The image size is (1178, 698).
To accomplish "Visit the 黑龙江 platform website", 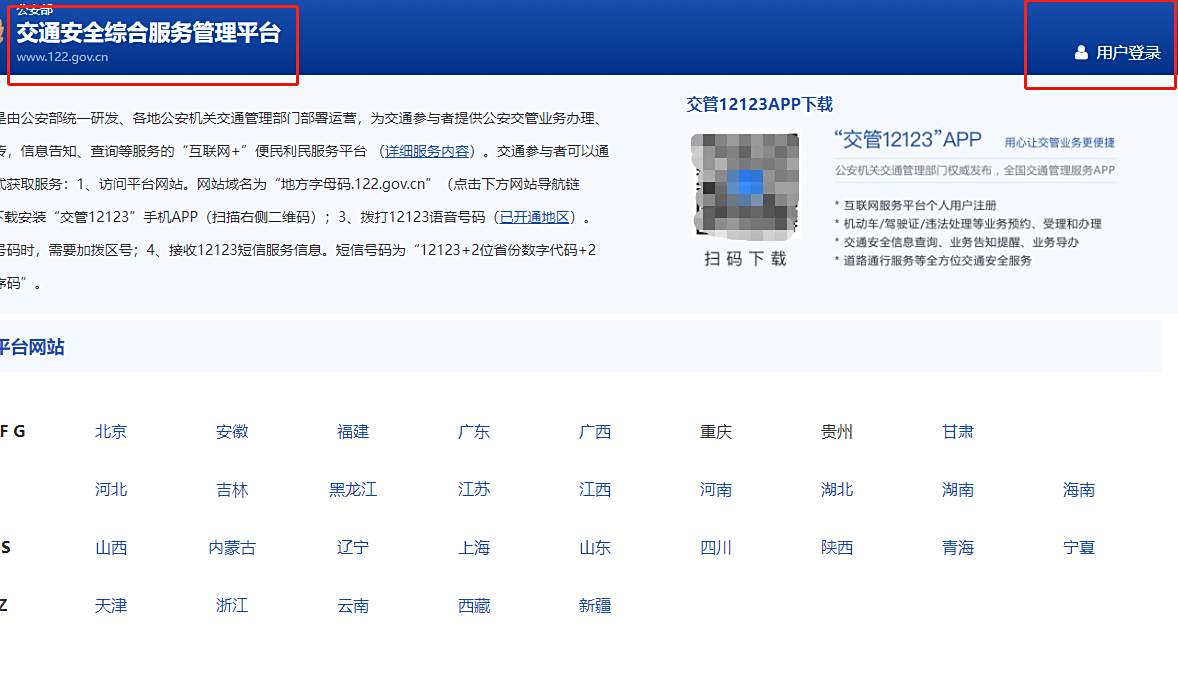I will click(352, 490).
